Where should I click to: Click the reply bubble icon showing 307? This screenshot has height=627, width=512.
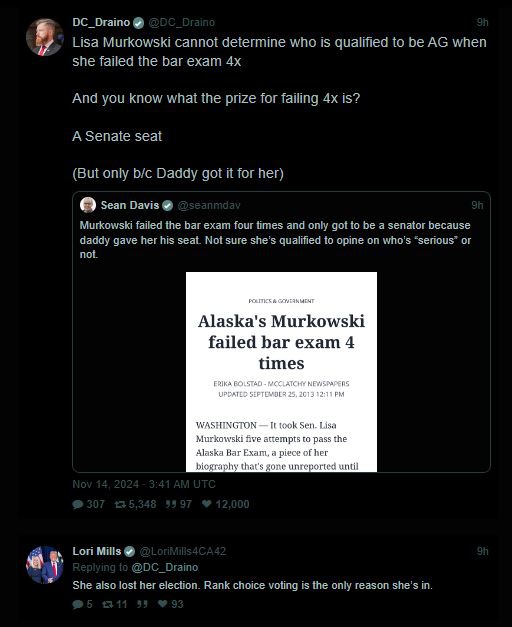click(x=78, y=504)
